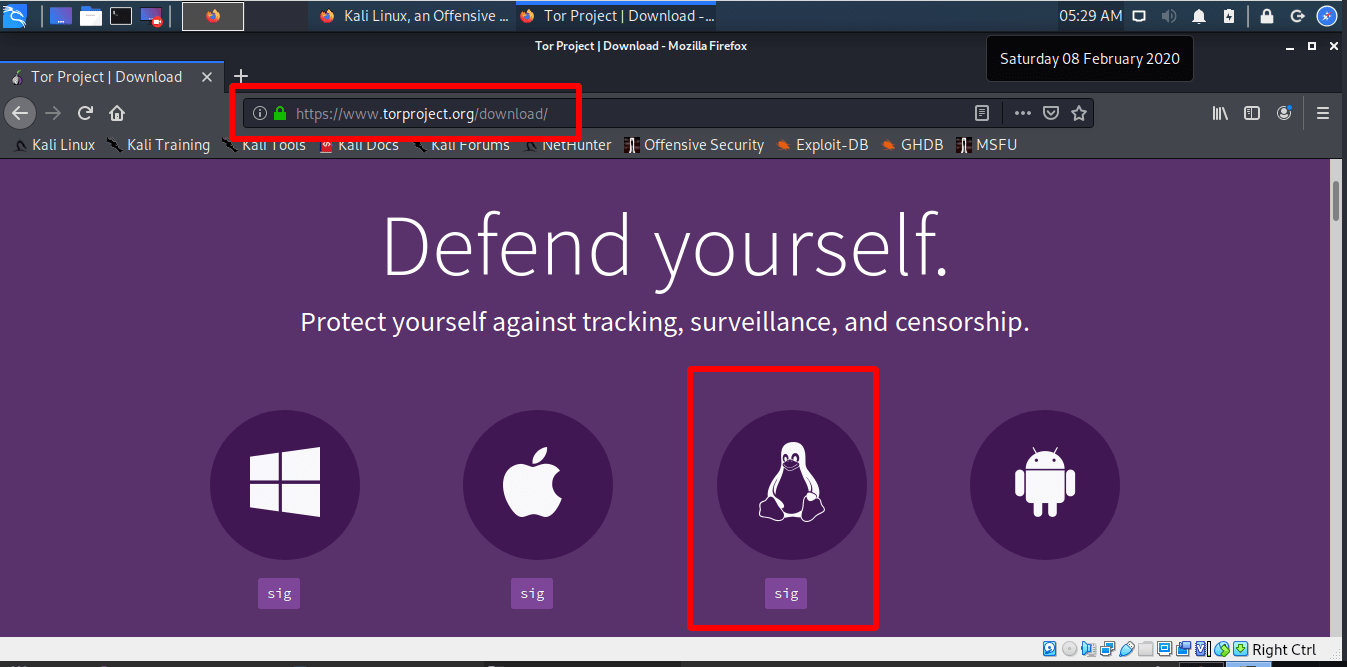Image resolution: width=1347 pixels, height=667 pixels.
Task: Click the site information (i) icon
Action: click(259, 113)
